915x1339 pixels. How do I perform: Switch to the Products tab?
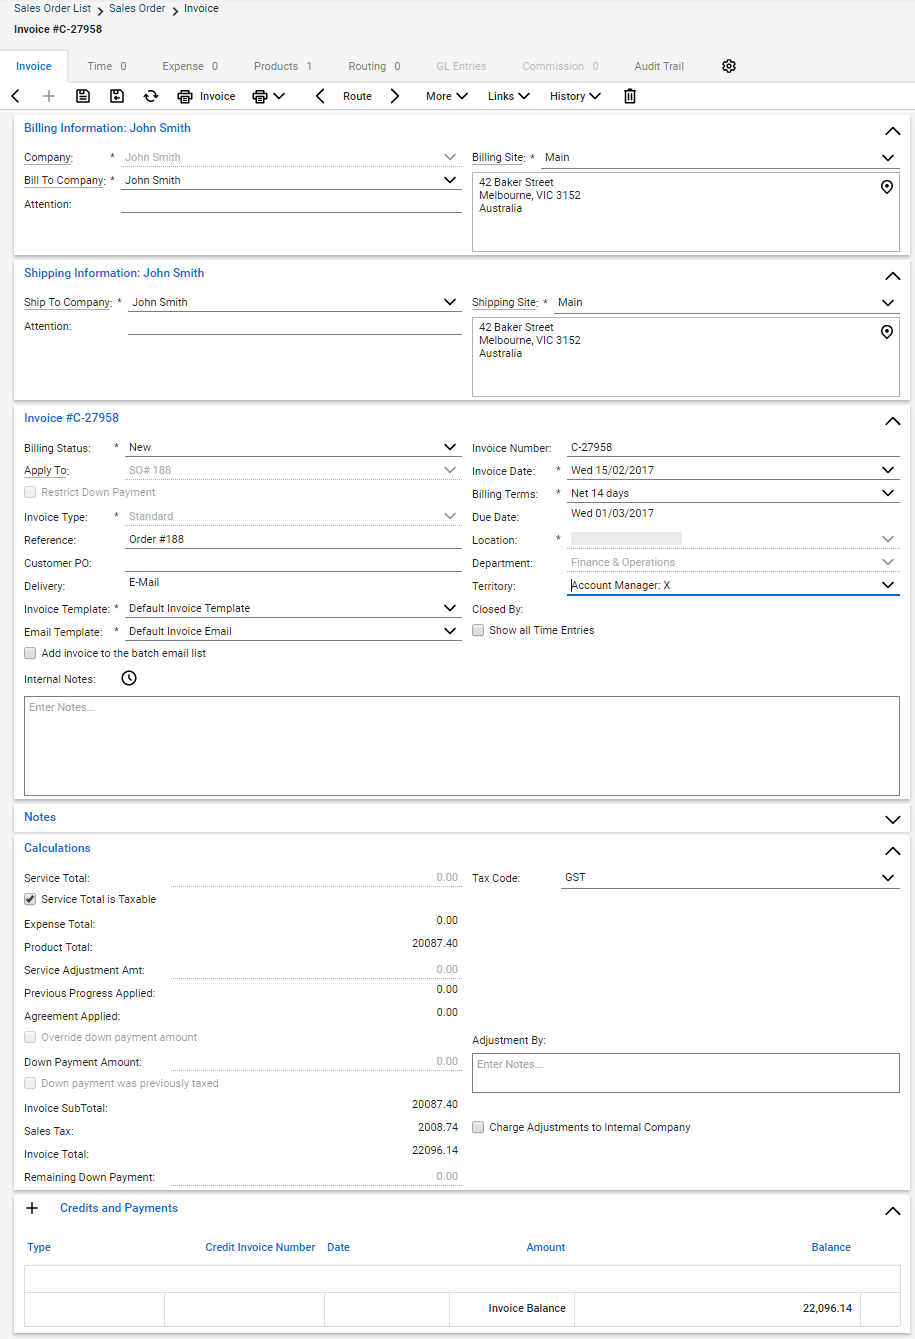coord(282,66)
